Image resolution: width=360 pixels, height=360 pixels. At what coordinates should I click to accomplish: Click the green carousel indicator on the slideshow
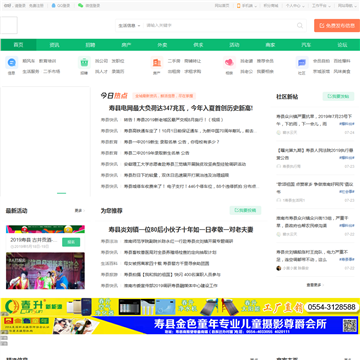(x=61, y=193)
